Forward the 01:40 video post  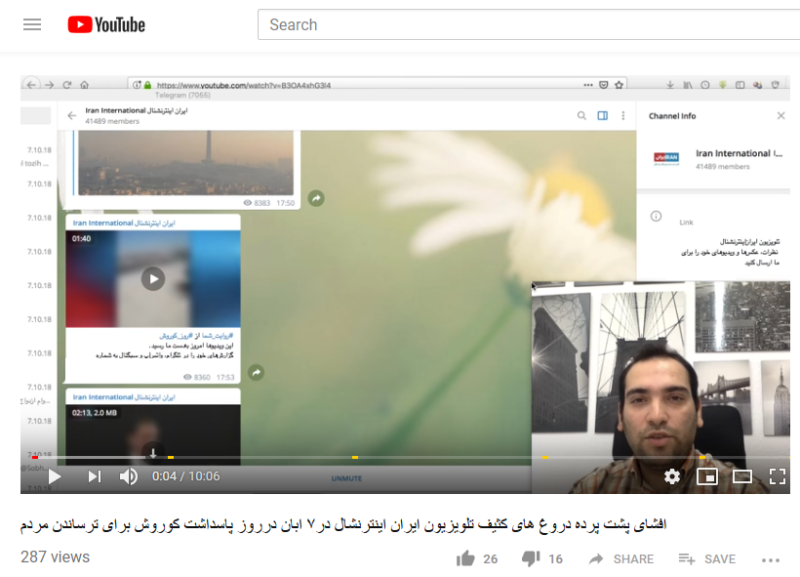tap(256, 372)
